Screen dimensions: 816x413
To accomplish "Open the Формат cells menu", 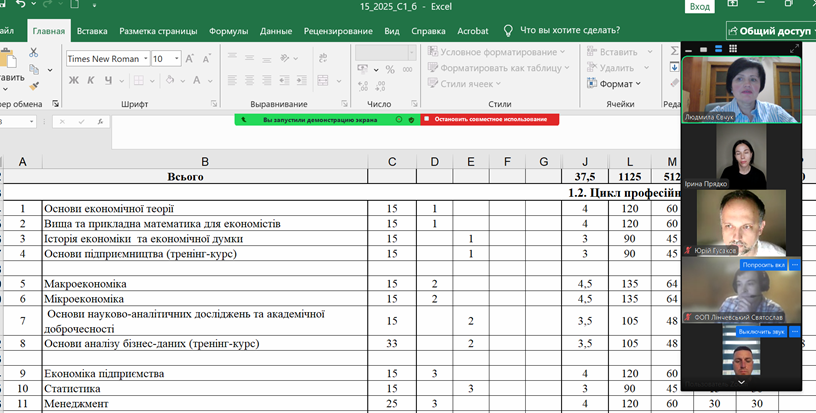I will [614, 84].
